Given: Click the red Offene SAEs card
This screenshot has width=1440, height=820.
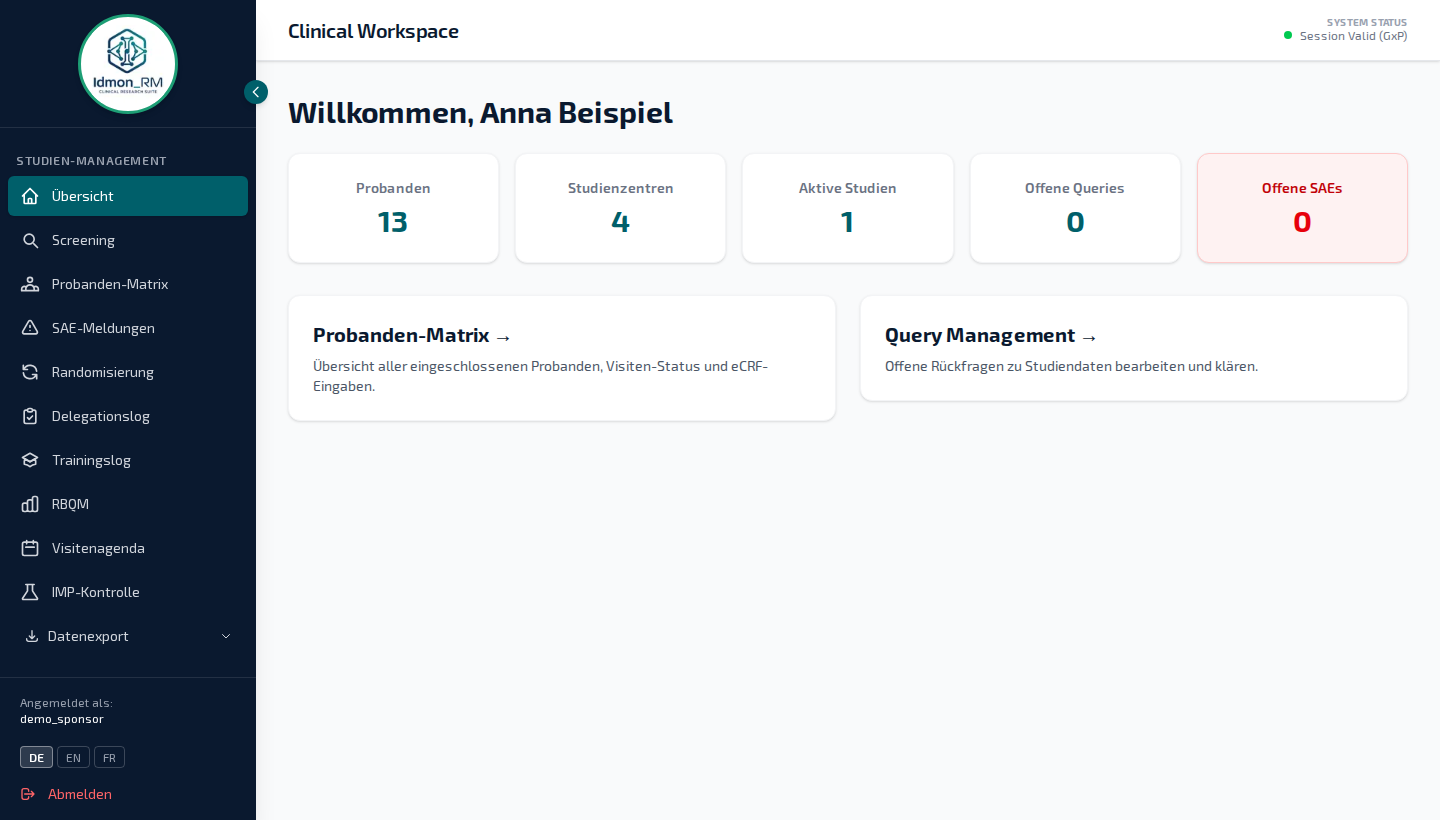Looking at the screenshot, I should [x=1302, y=208].
